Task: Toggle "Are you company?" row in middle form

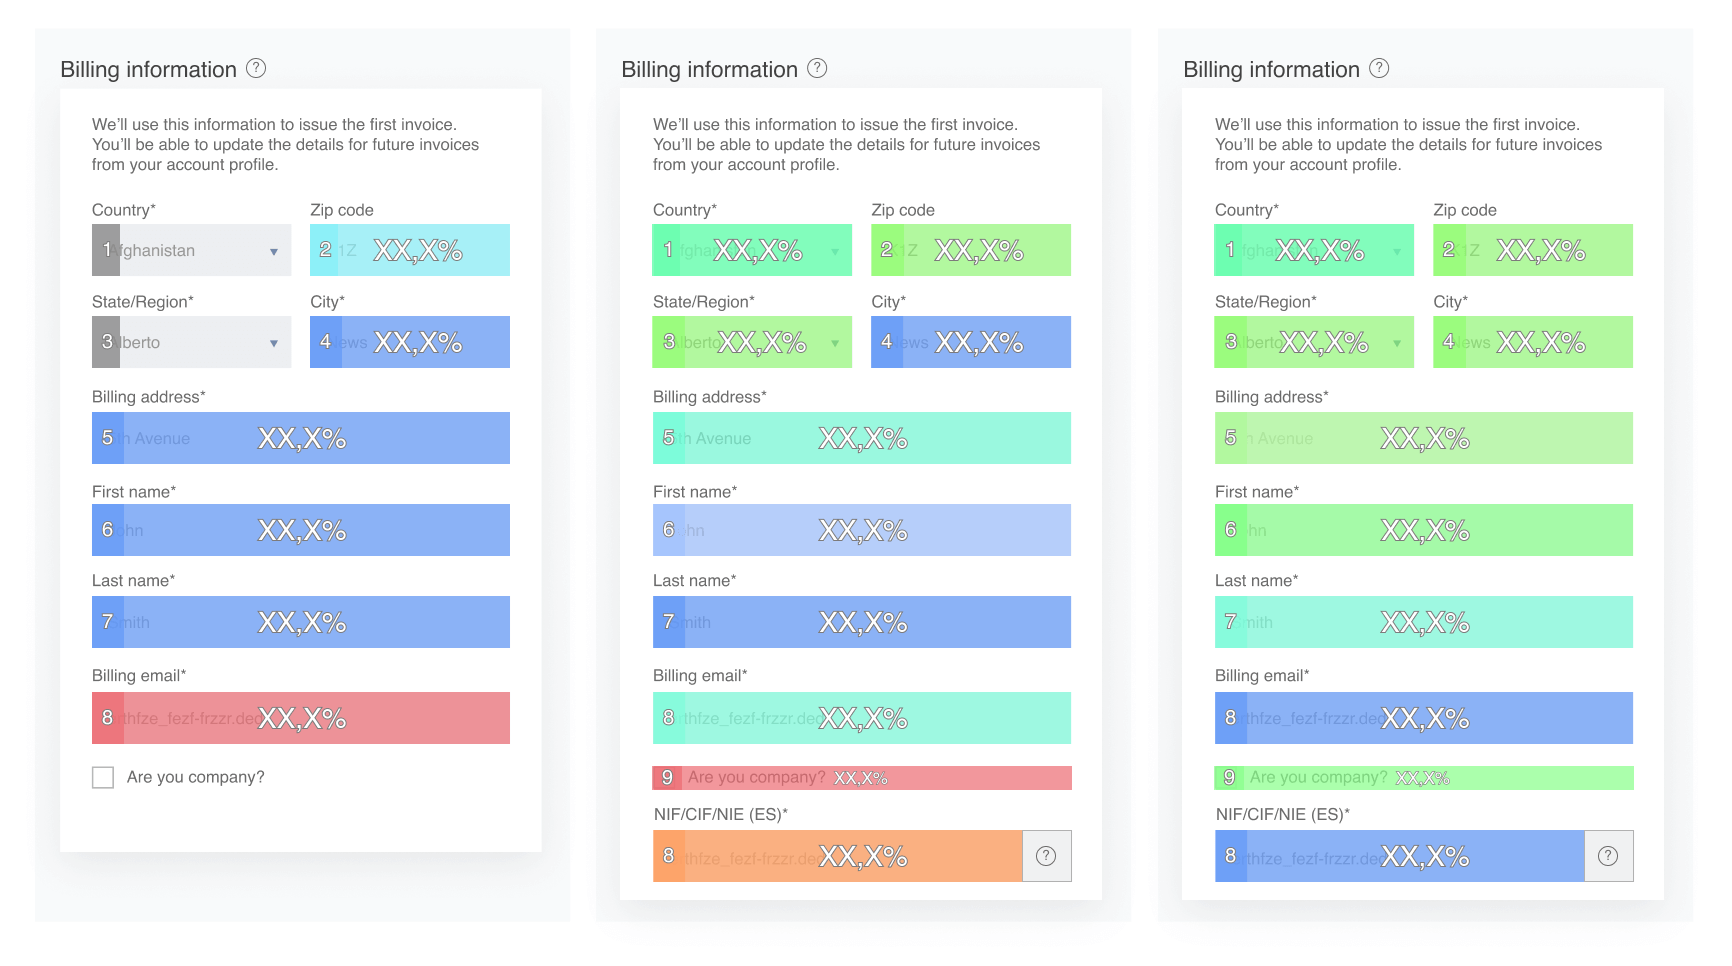Action: (x=861, y=778)
